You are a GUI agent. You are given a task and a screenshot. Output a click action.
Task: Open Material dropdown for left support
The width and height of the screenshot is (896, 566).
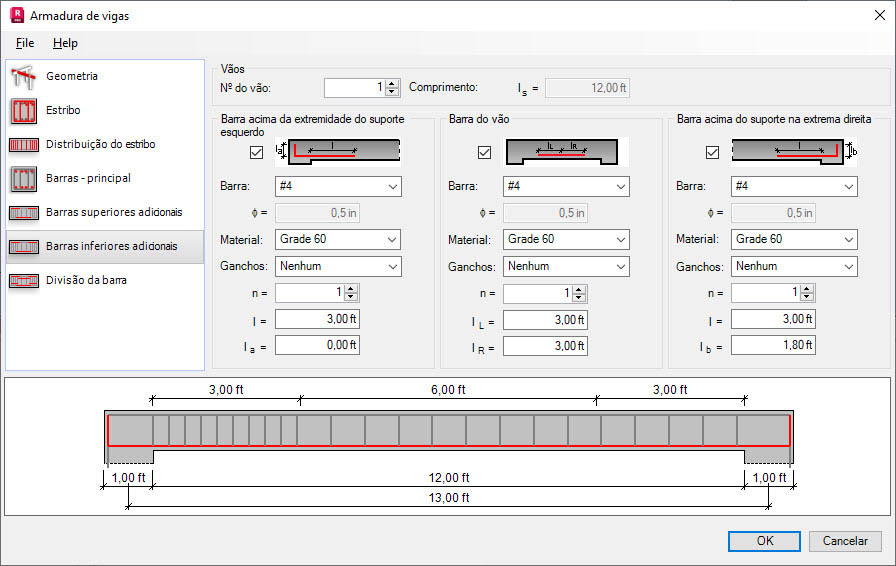[x=338, y=240]
